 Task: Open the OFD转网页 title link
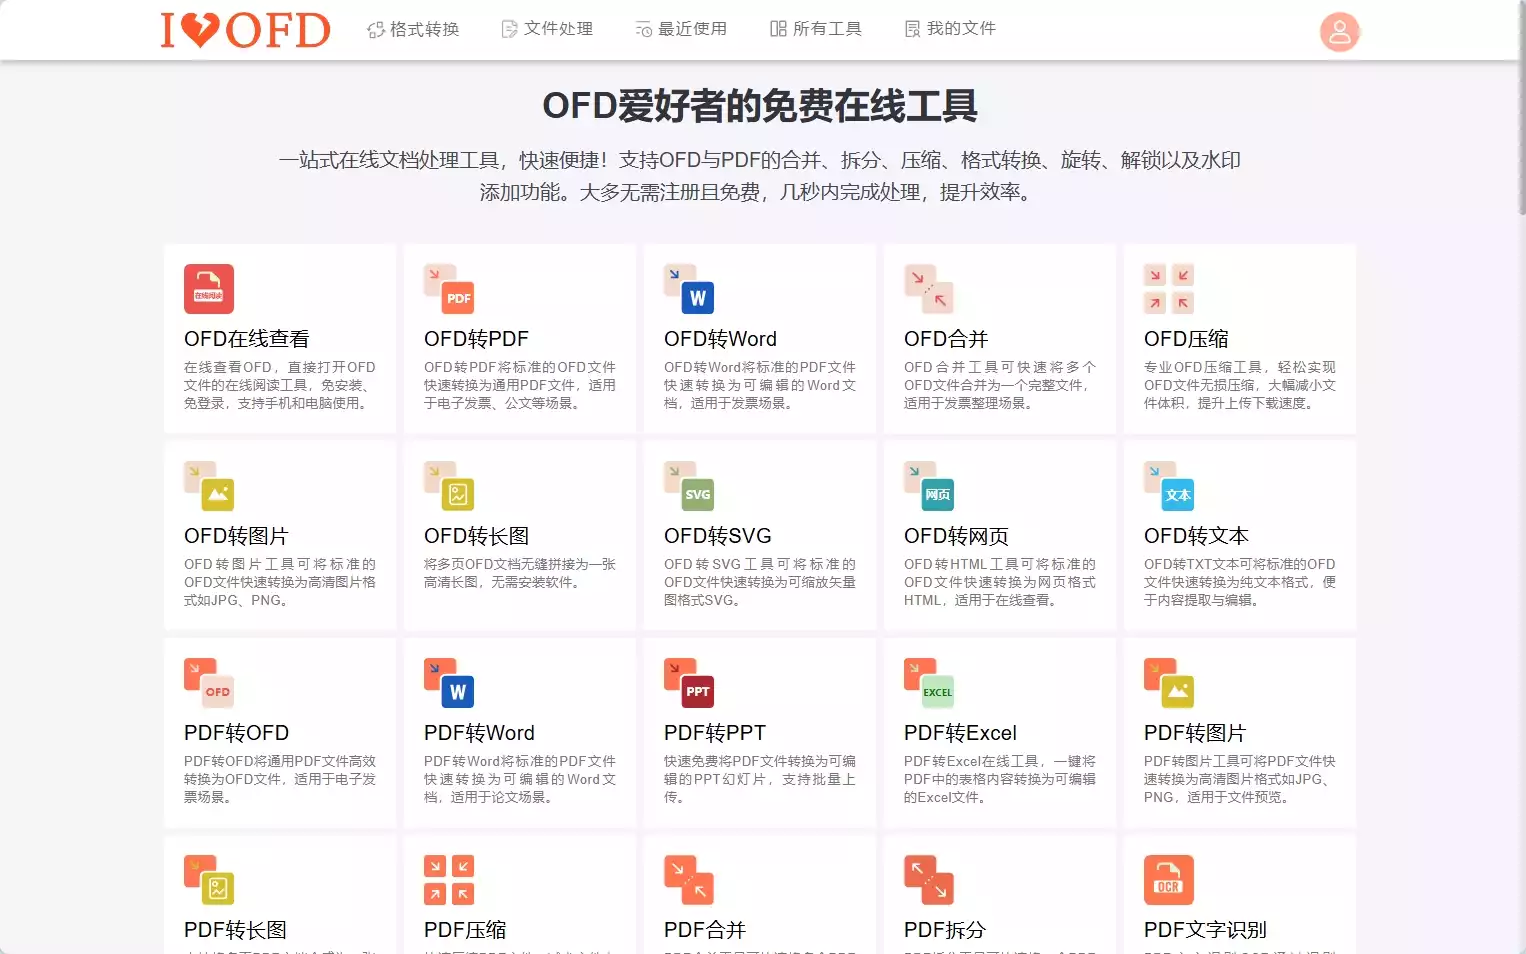[956, 536]
